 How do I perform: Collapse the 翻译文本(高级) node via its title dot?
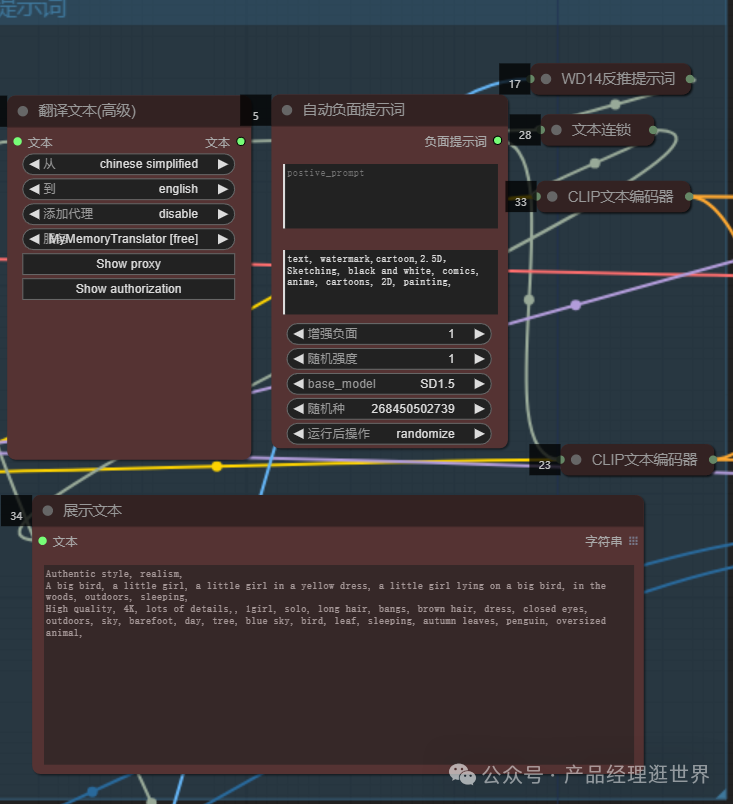[23, 111]
